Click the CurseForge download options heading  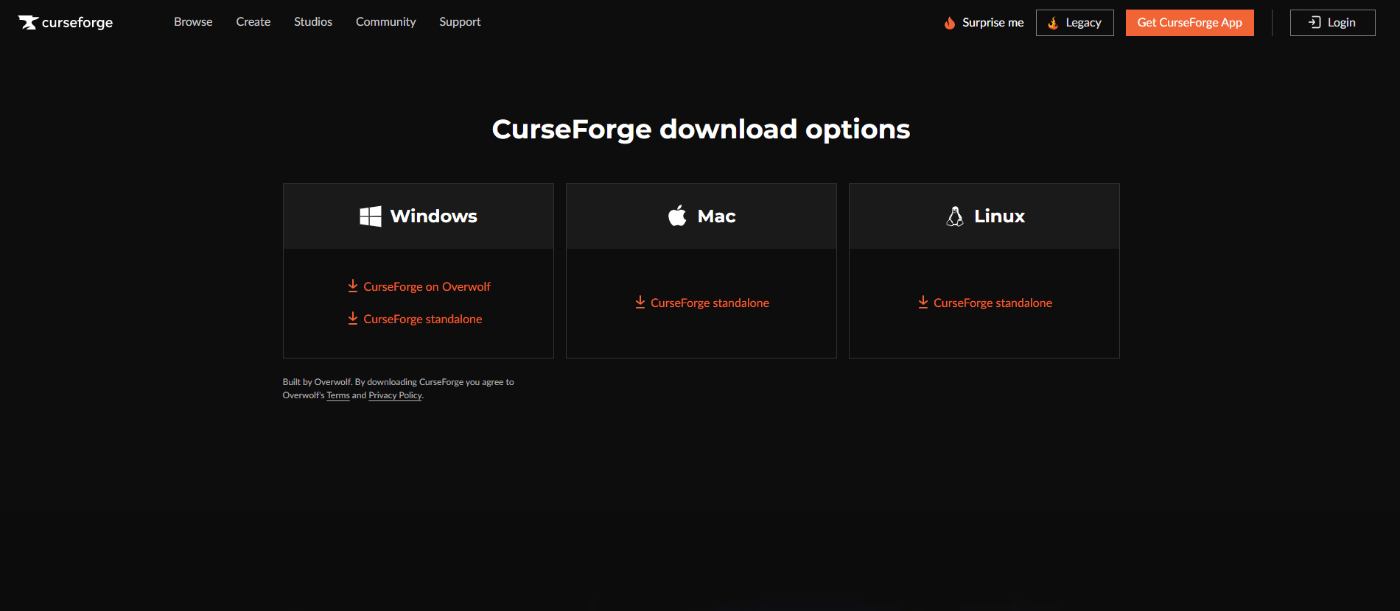[x=701, y=129]
